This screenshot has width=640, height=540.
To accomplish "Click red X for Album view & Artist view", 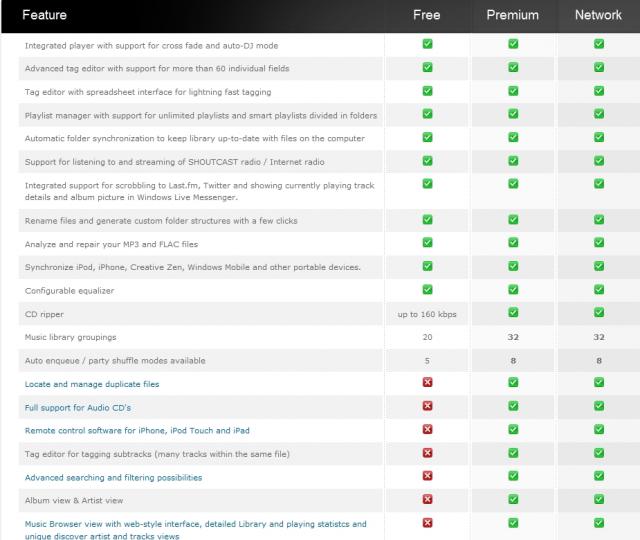I will point(427,499).
